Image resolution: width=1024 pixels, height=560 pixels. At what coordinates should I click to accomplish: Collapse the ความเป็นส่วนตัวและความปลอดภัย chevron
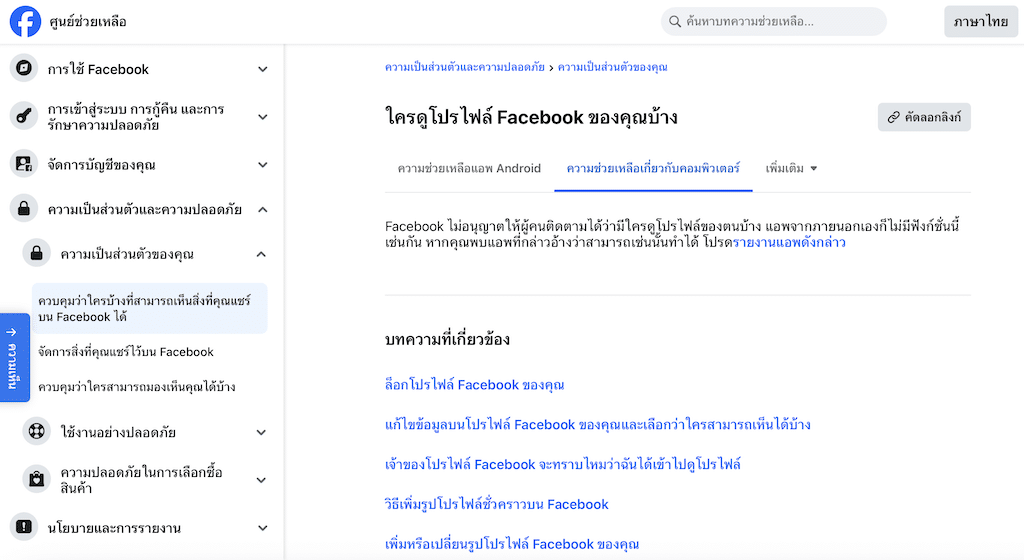pos(263,210)
